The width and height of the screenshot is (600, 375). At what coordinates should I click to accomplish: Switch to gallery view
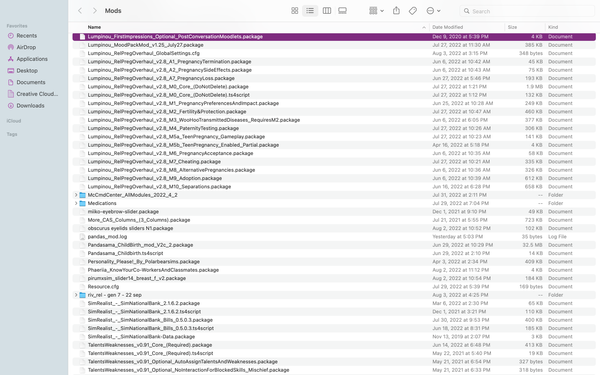(342, 11)
